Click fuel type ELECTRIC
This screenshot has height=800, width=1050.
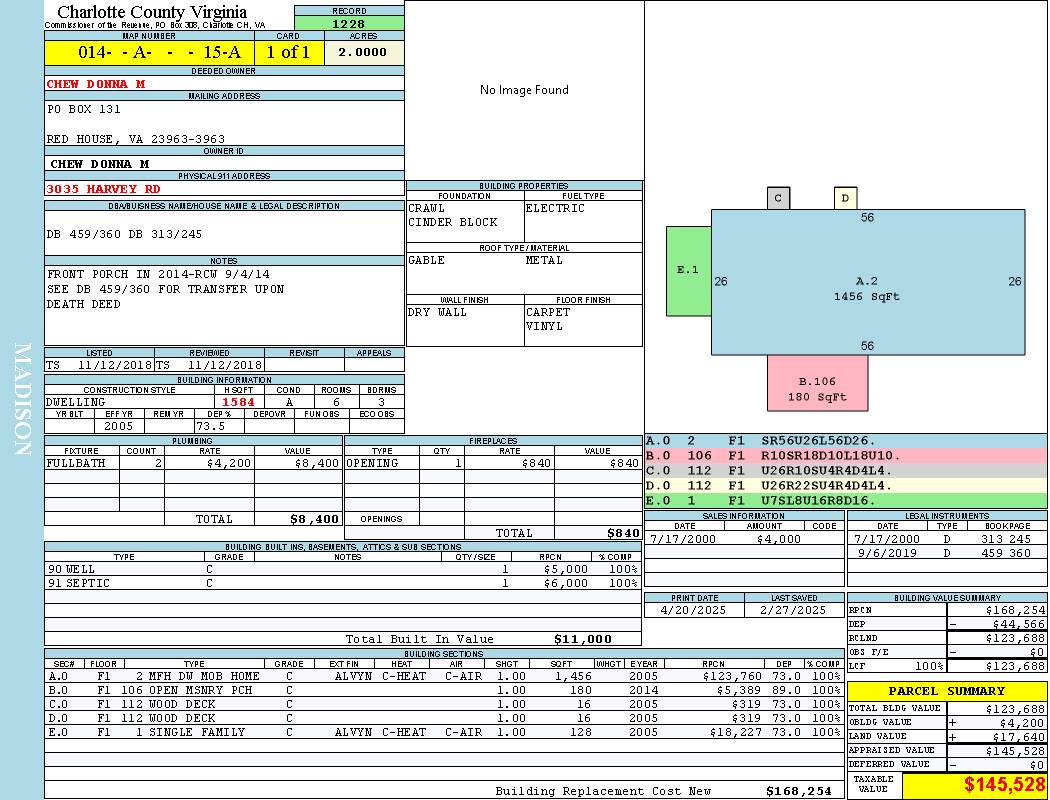coord(555,208)
